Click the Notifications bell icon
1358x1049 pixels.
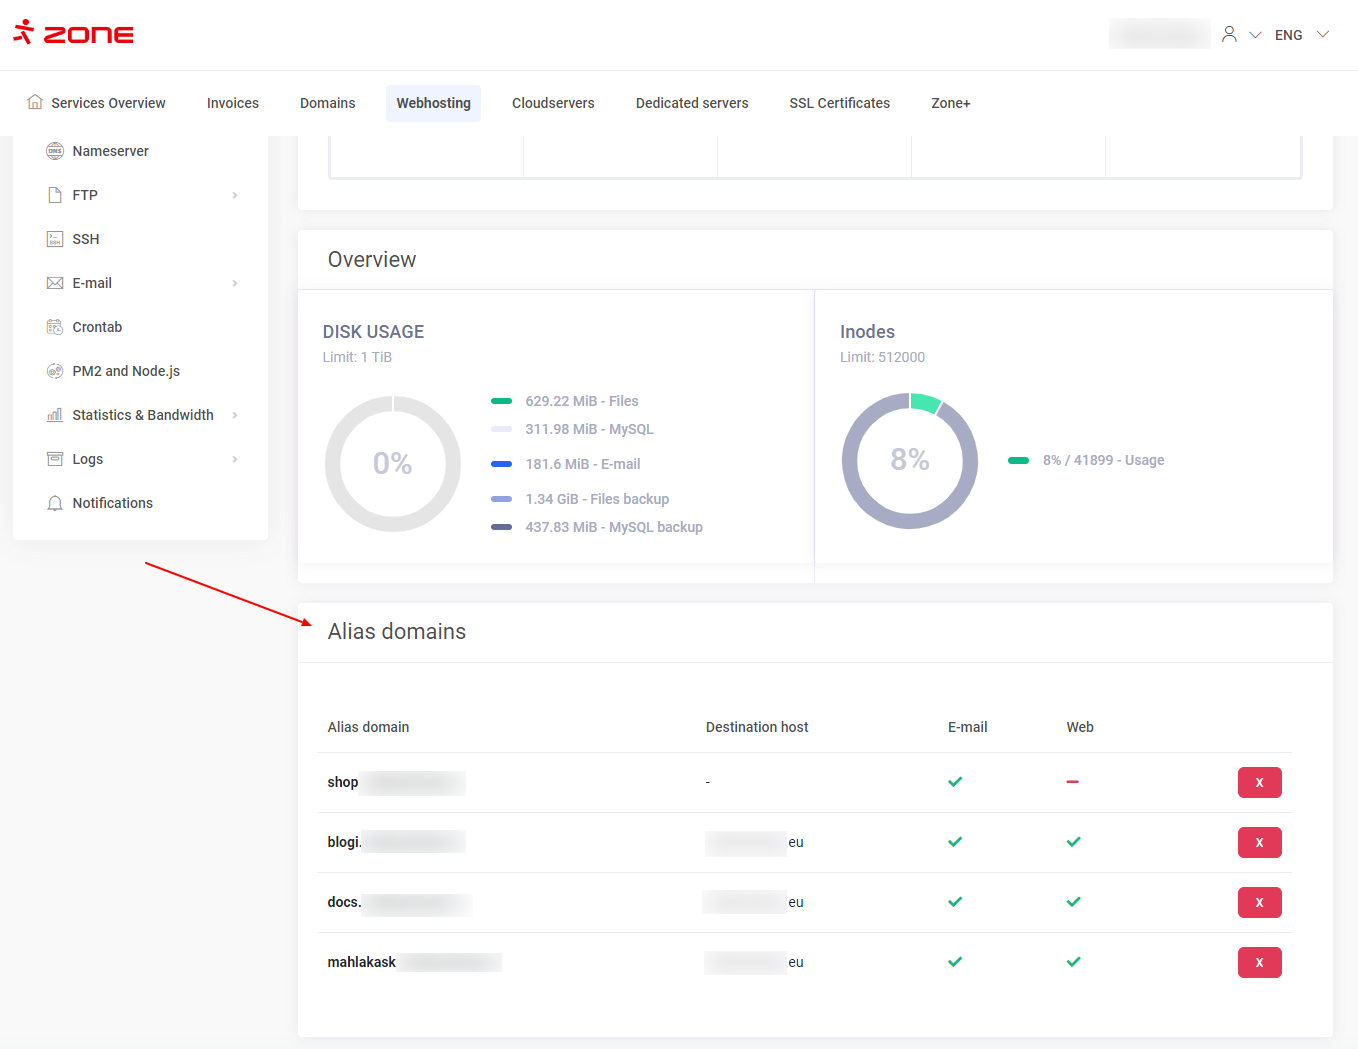(55, 503)
